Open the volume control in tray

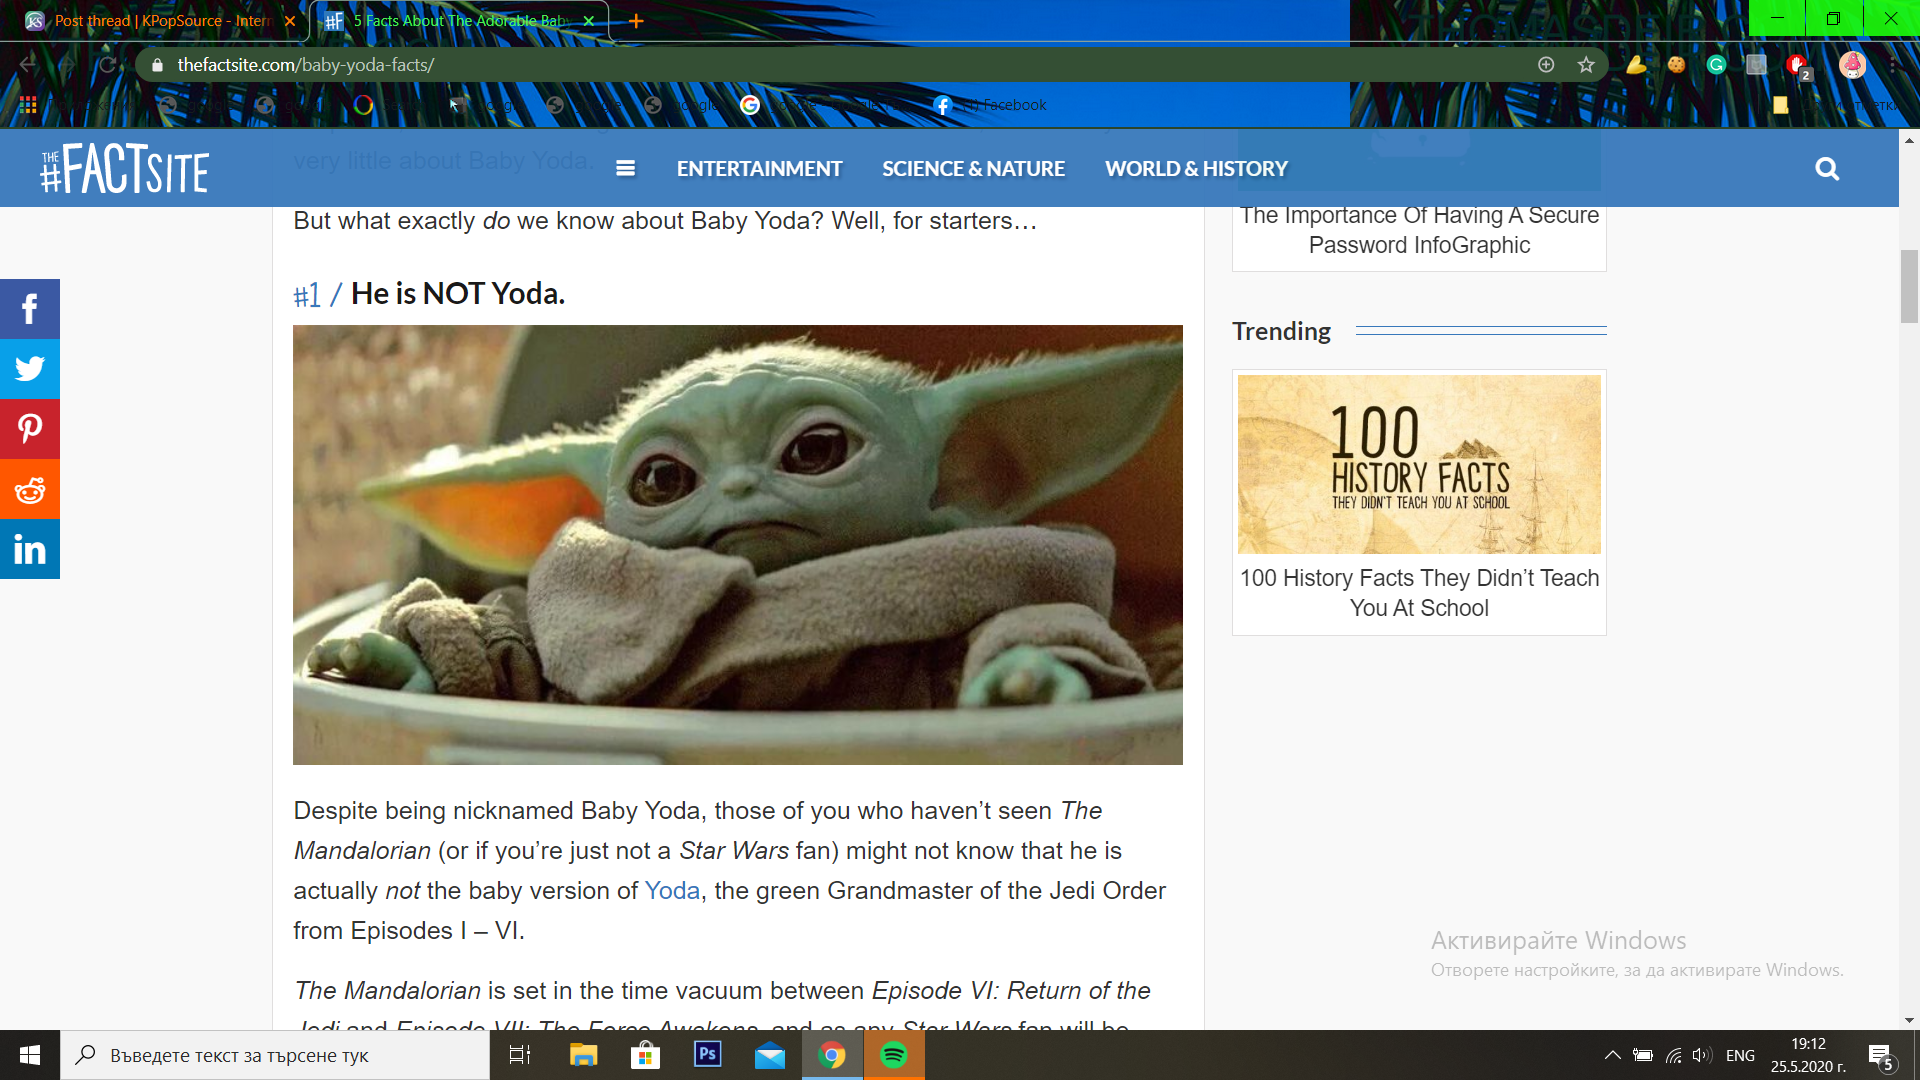click(x=1702, y=1055)
